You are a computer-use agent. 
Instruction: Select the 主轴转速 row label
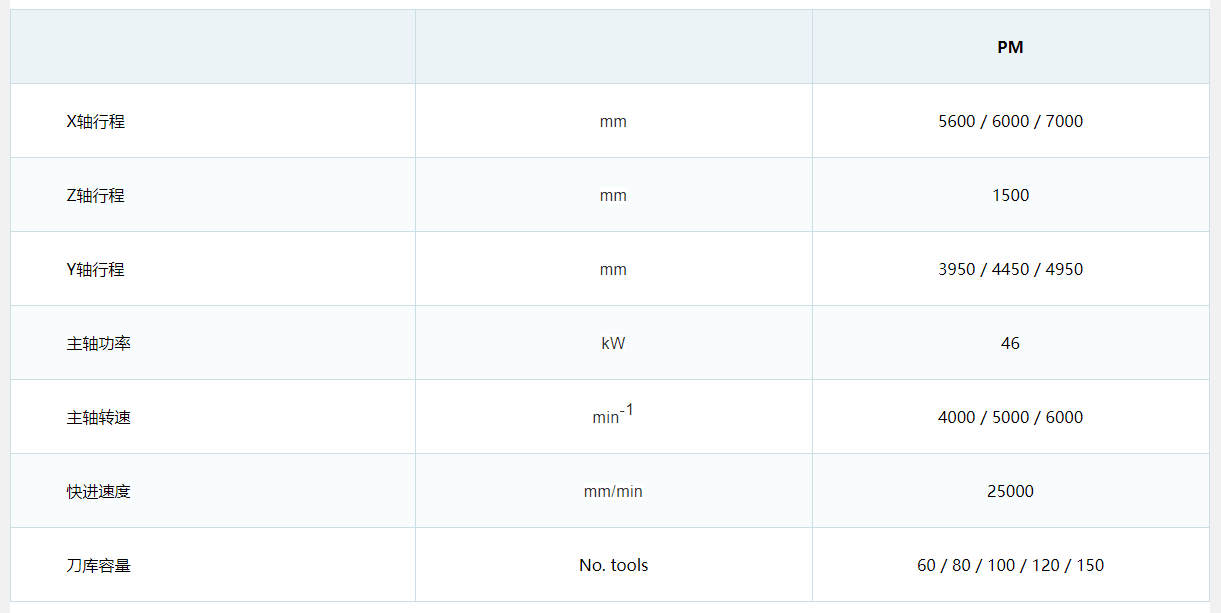coord(99,417)
